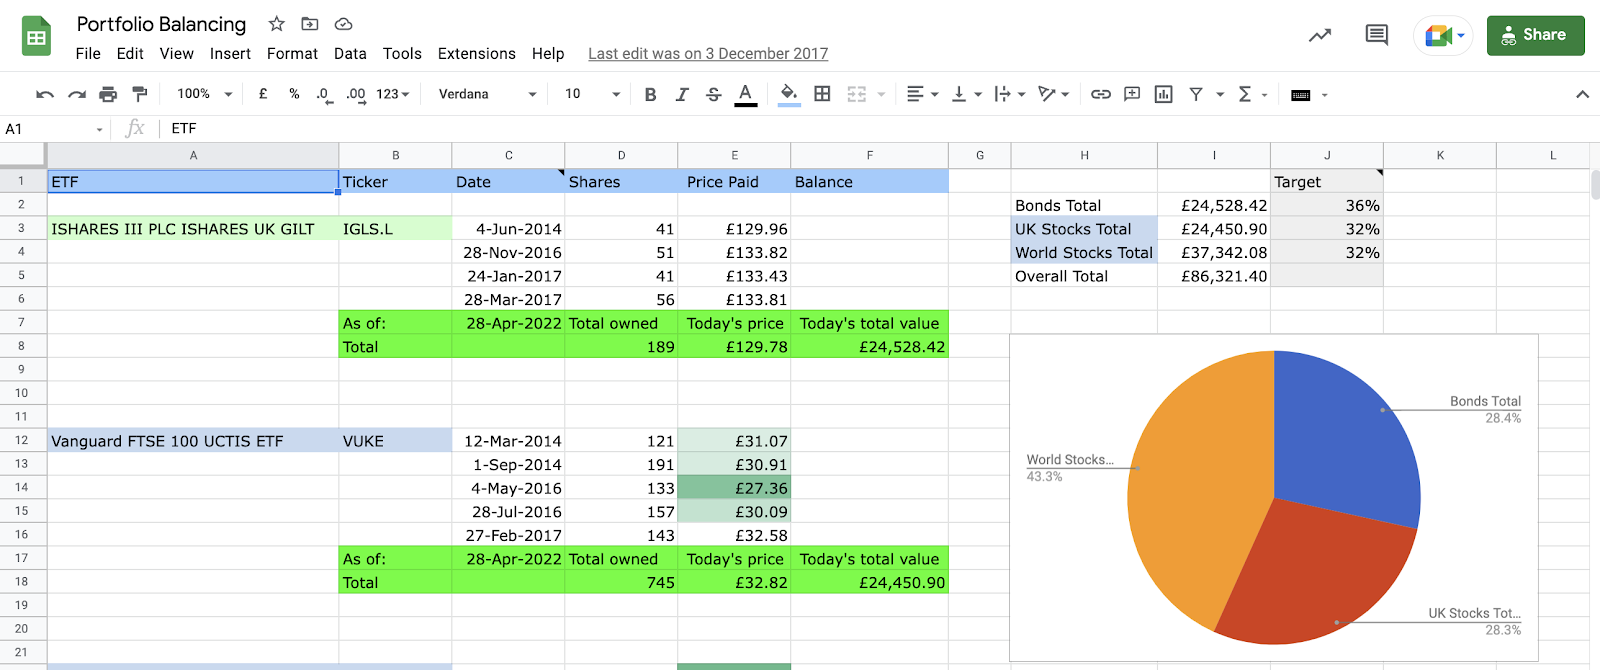
Task: Click the Insert comment icon
Action: (1132, 94)
